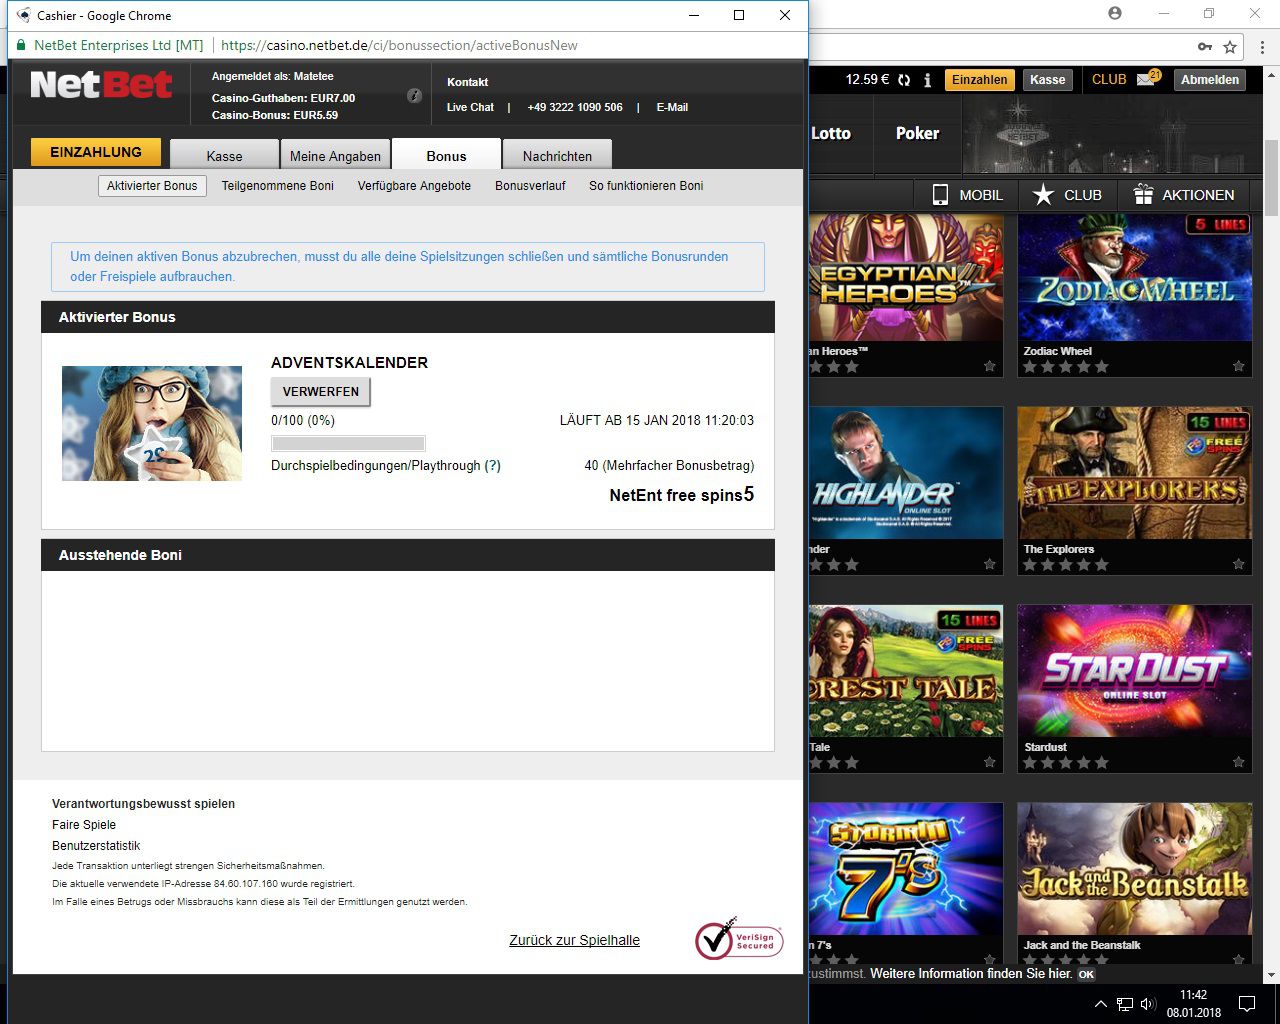Open the CLUB mail envelope with 21 badge
Screen dimensions: 1280x1024
[1147, 79]
